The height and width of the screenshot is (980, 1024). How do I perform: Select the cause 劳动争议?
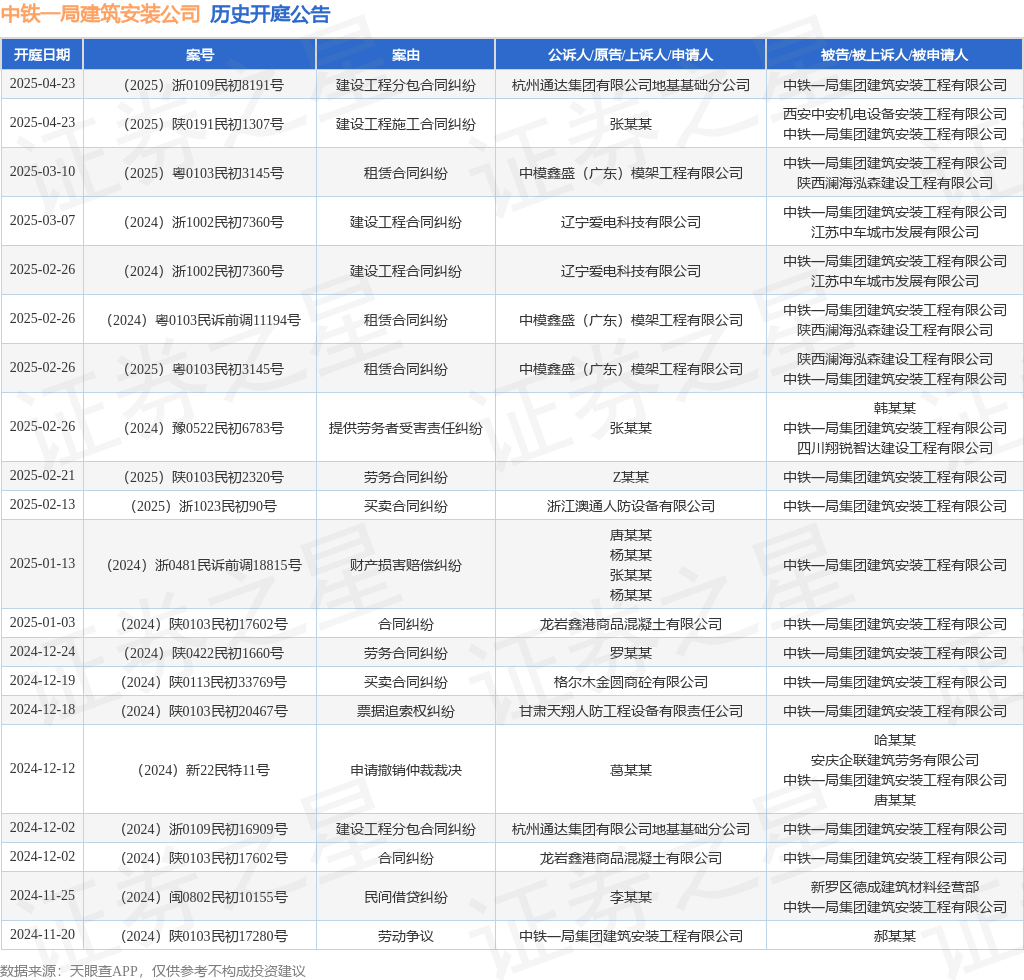click(406, 936)
